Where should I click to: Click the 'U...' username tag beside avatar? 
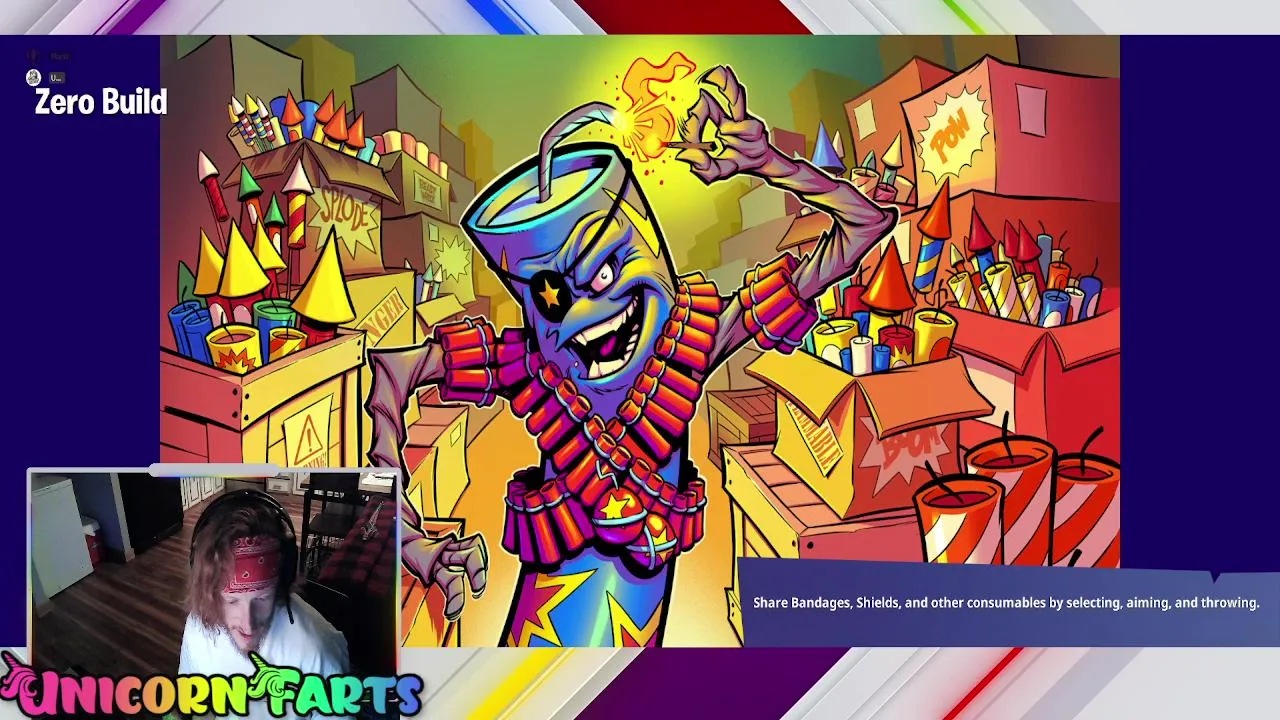click(x=57, y=77)
